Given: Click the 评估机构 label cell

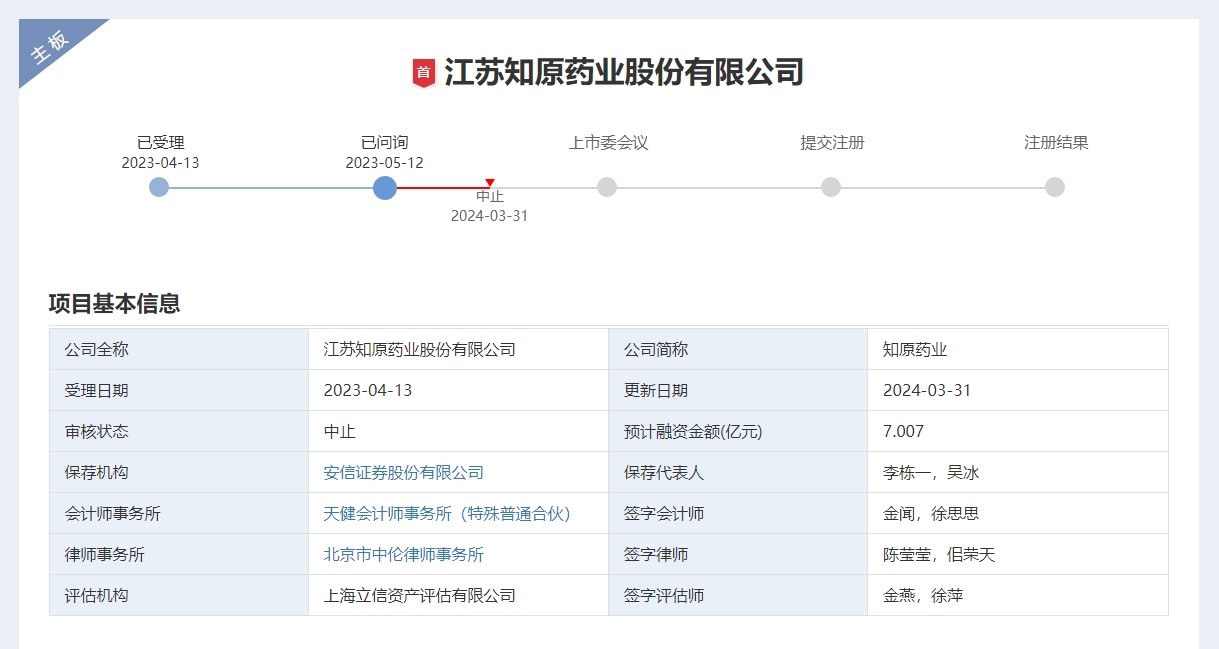Looking at the screenshot, I should (179, 595).
